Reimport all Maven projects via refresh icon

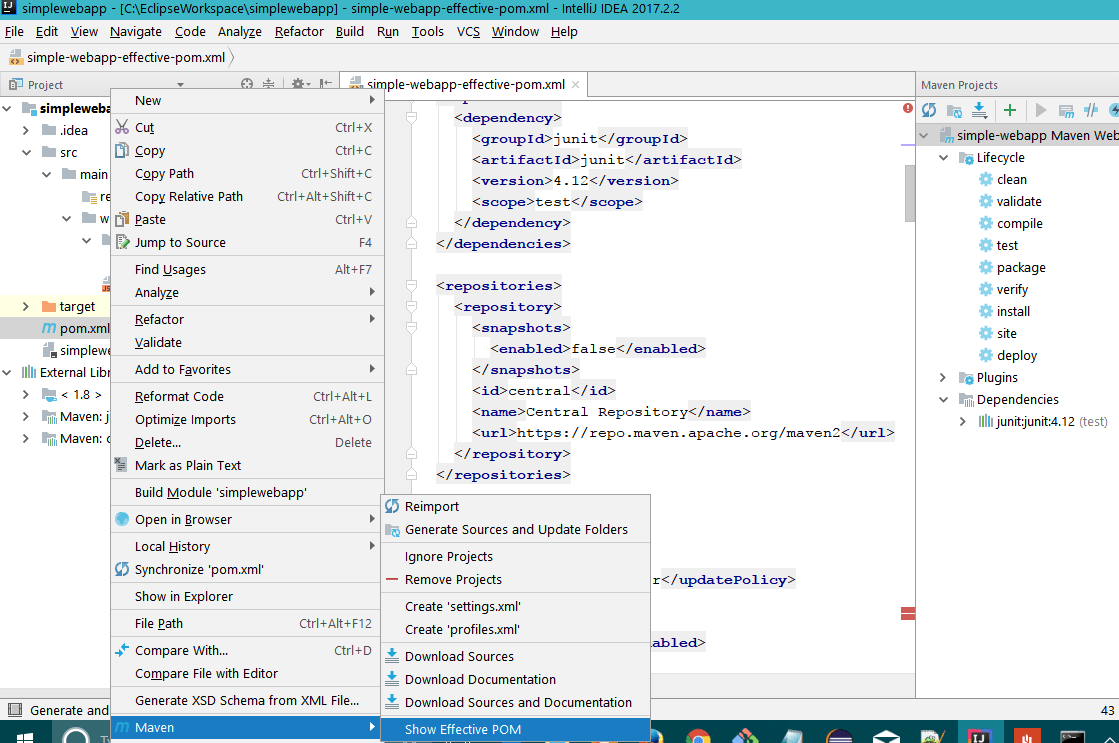[929, 110]
